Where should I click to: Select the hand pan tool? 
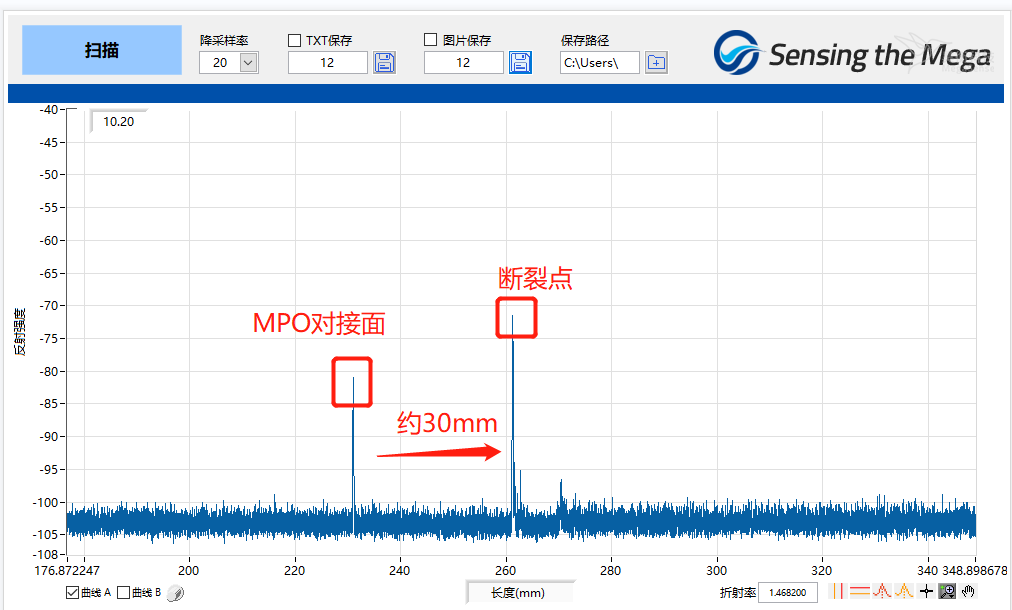pos(968,591)
